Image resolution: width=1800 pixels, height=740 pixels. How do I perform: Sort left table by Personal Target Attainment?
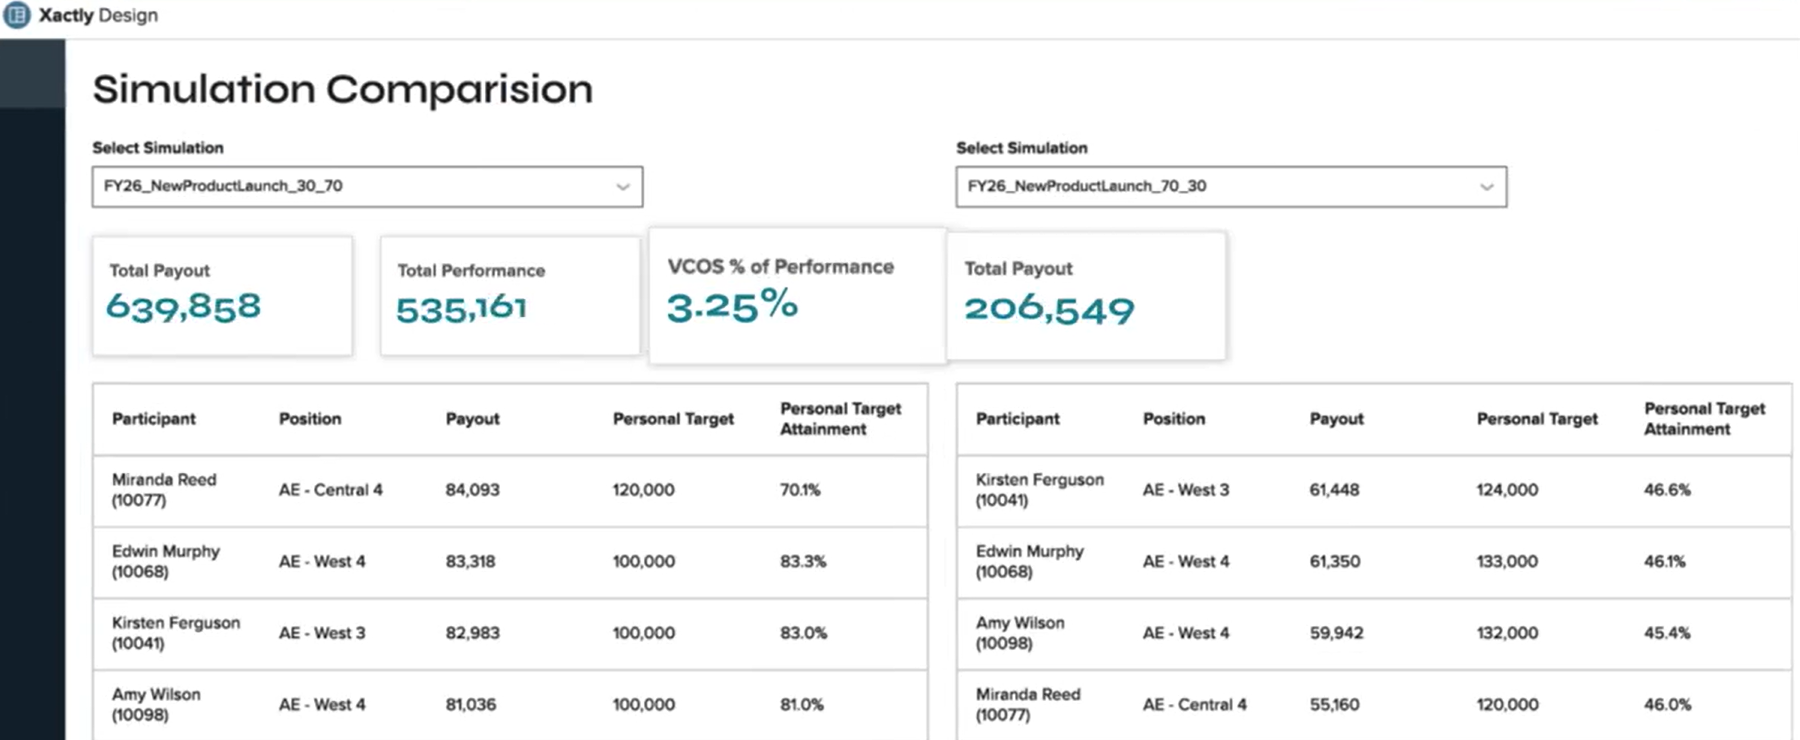click(x=840, y=419)
